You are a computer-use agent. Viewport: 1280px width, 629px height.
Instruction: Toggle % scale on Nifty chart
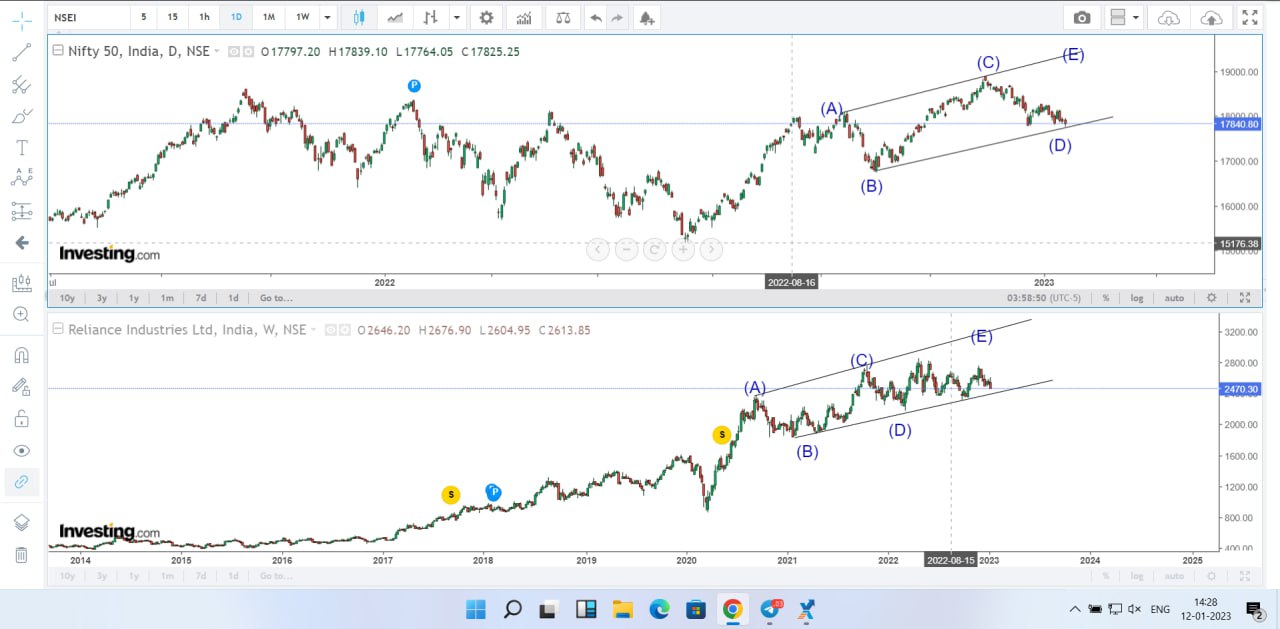[x=1106, y=297]
